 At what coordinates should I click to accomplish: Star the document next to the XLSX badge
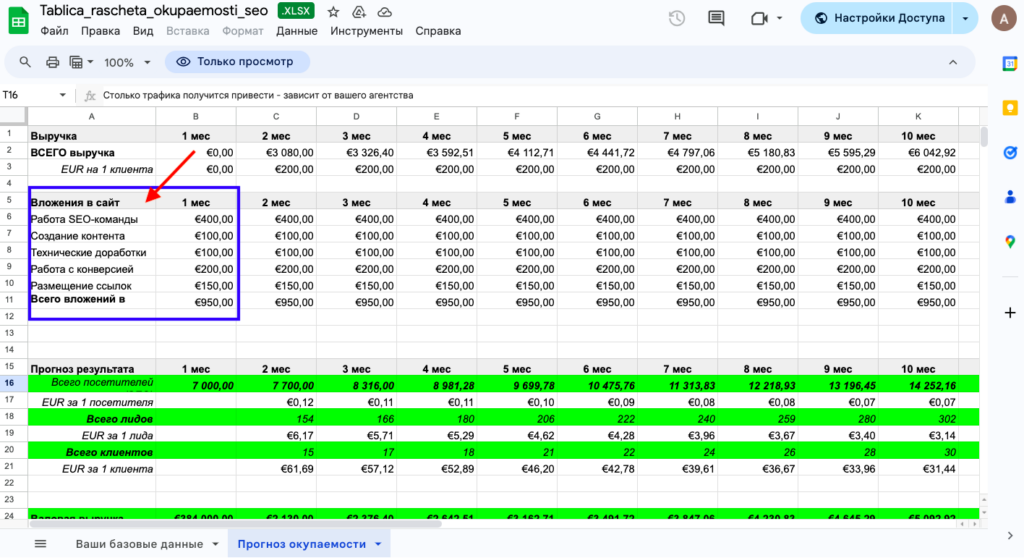(333, 12)
